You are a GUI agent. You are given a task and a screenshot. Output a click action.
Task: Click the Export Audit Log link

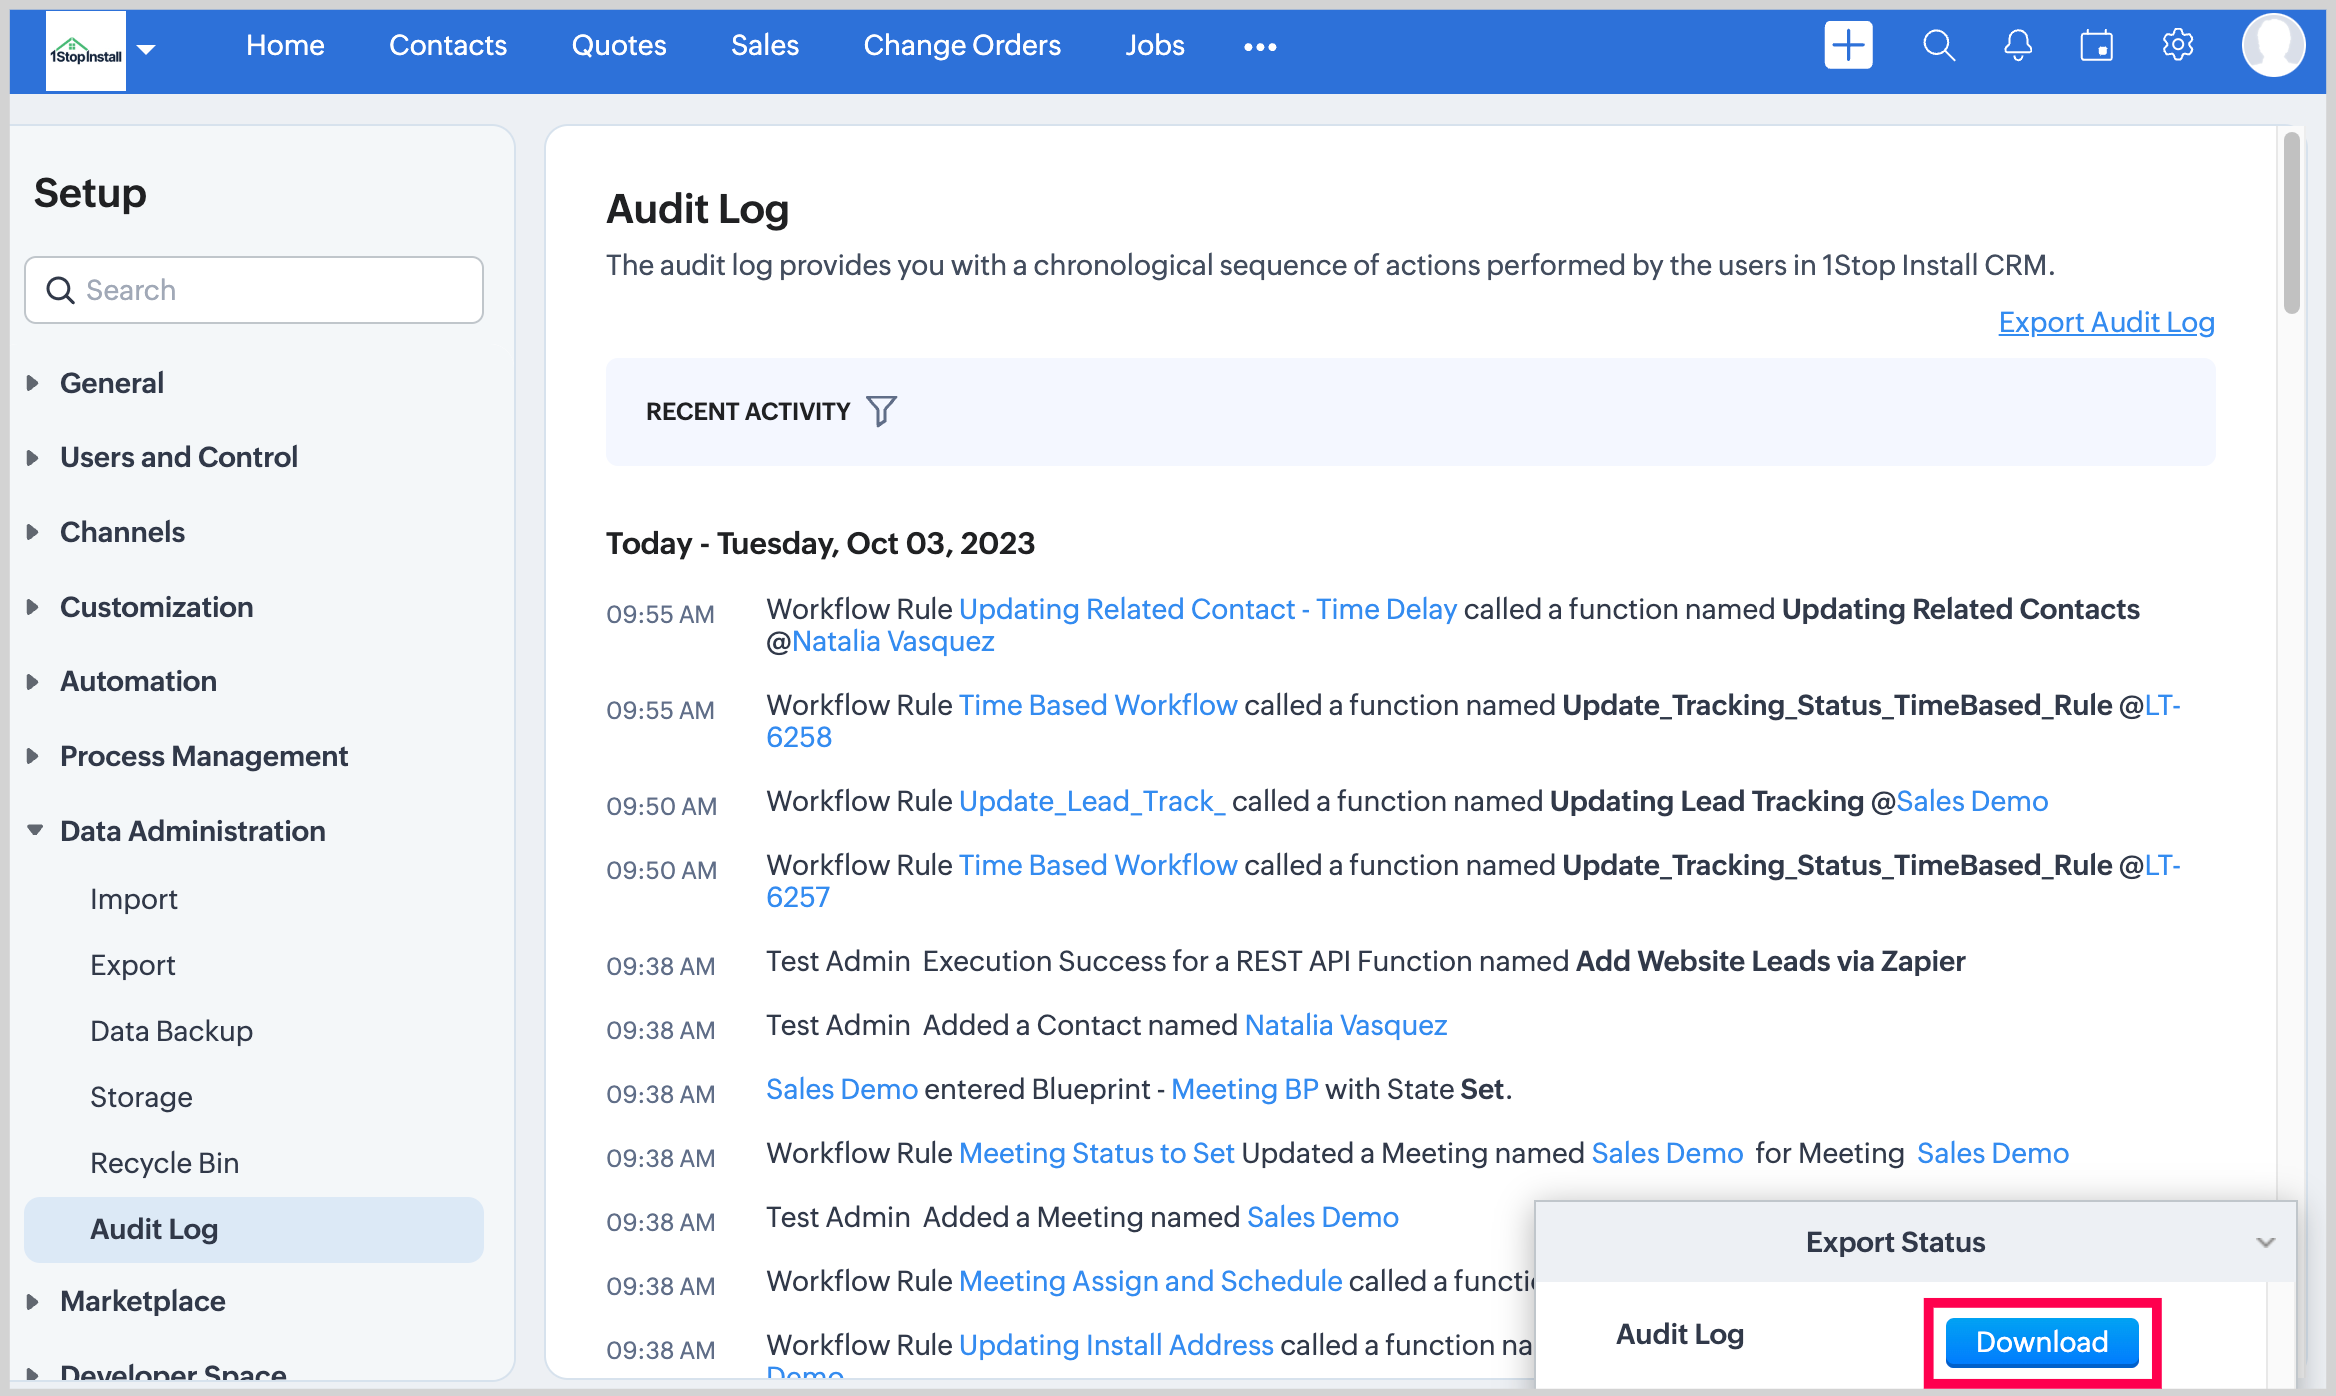click(2105, 322)
